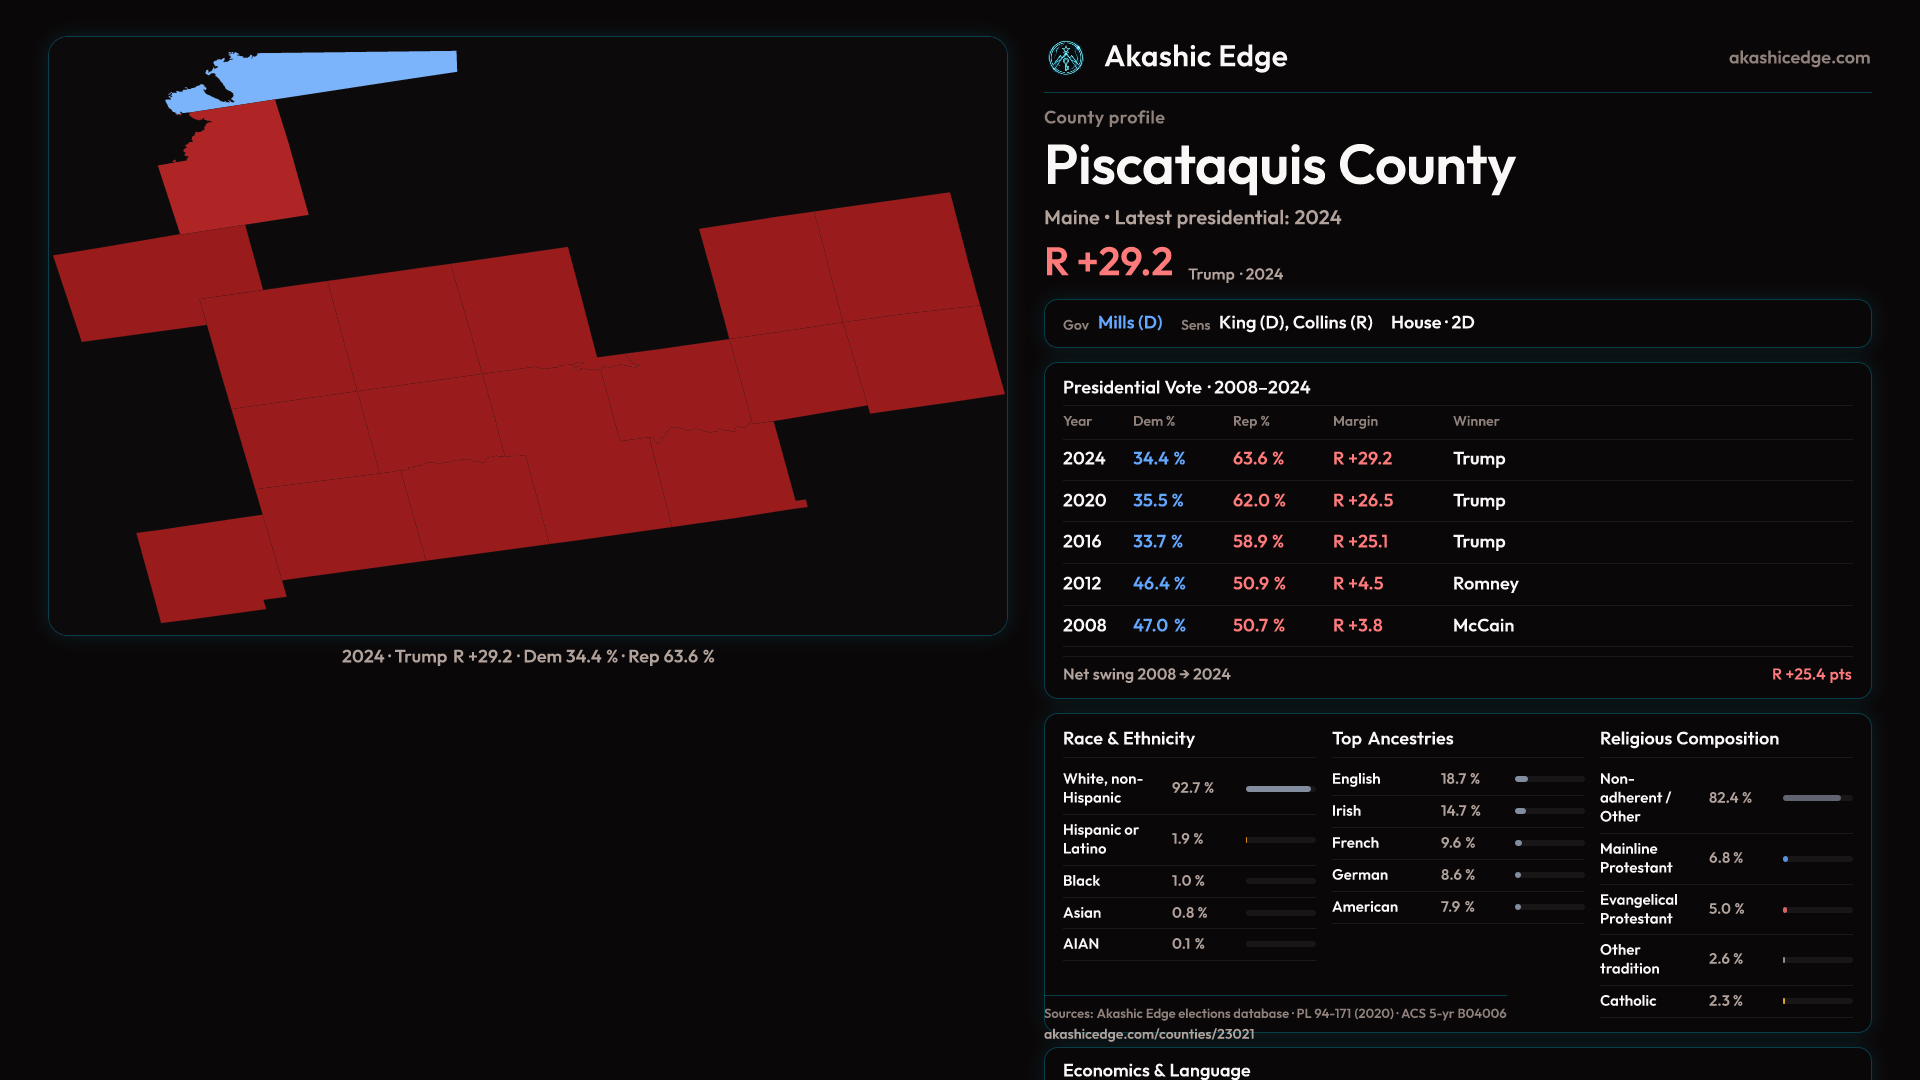The image size is (1920, 1080).
Task: Click the Catholic yellow bar indicator
Action: pyautogui.click(x=1784, y=1001)
